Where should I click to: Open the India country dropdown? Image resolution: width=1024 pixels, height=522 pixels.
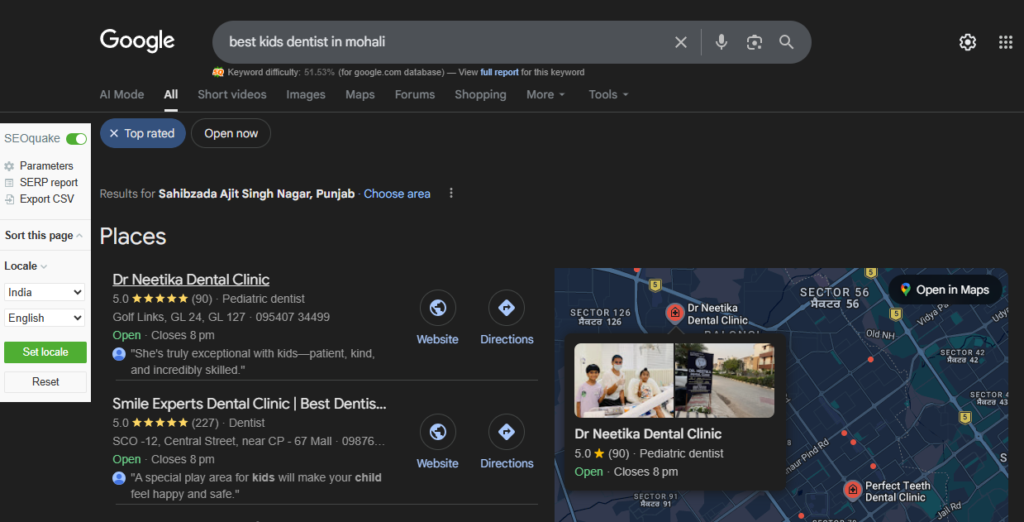[44, 292]
